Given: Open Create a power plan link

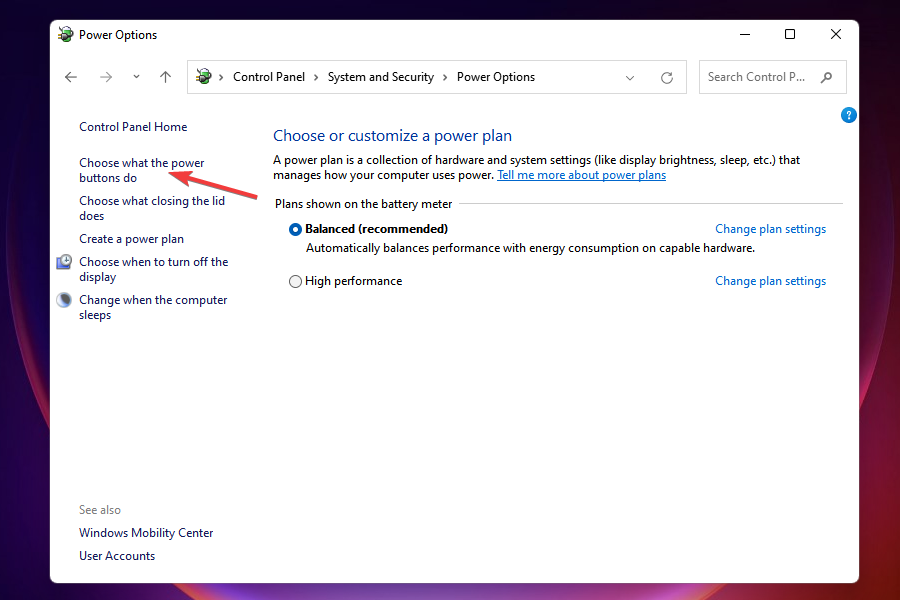Looking at the screenshot, I should point(131,239).
